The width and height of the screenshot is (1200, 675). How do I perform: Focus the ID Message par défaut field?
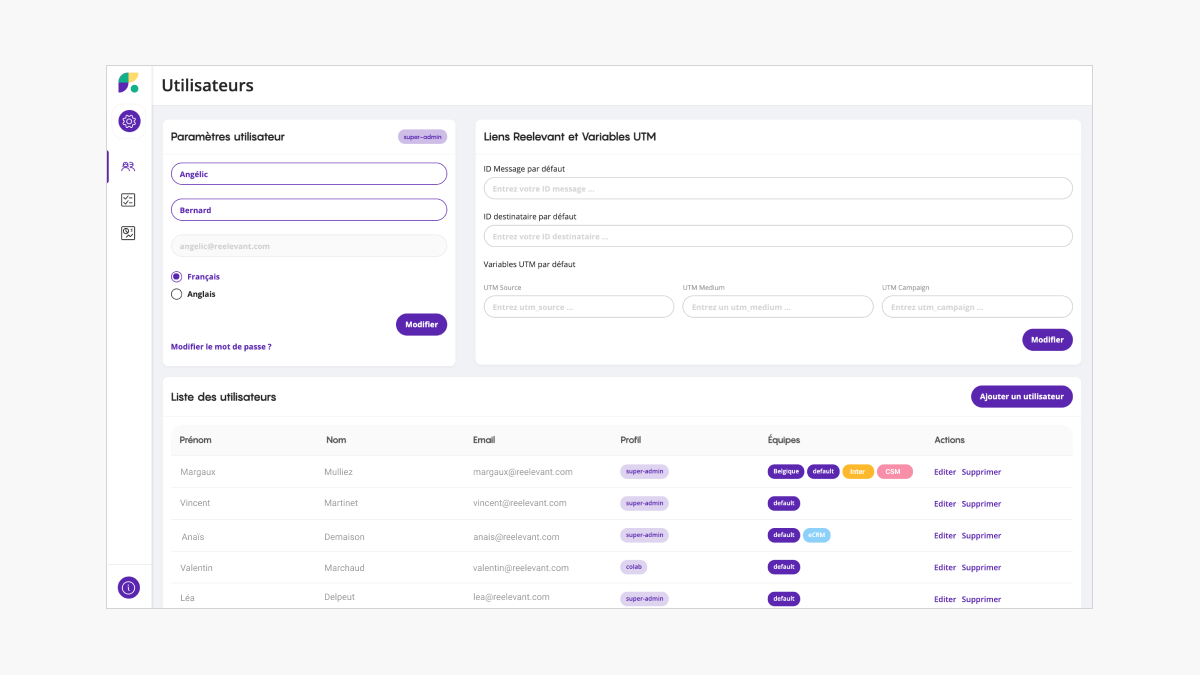pos(778,188)
